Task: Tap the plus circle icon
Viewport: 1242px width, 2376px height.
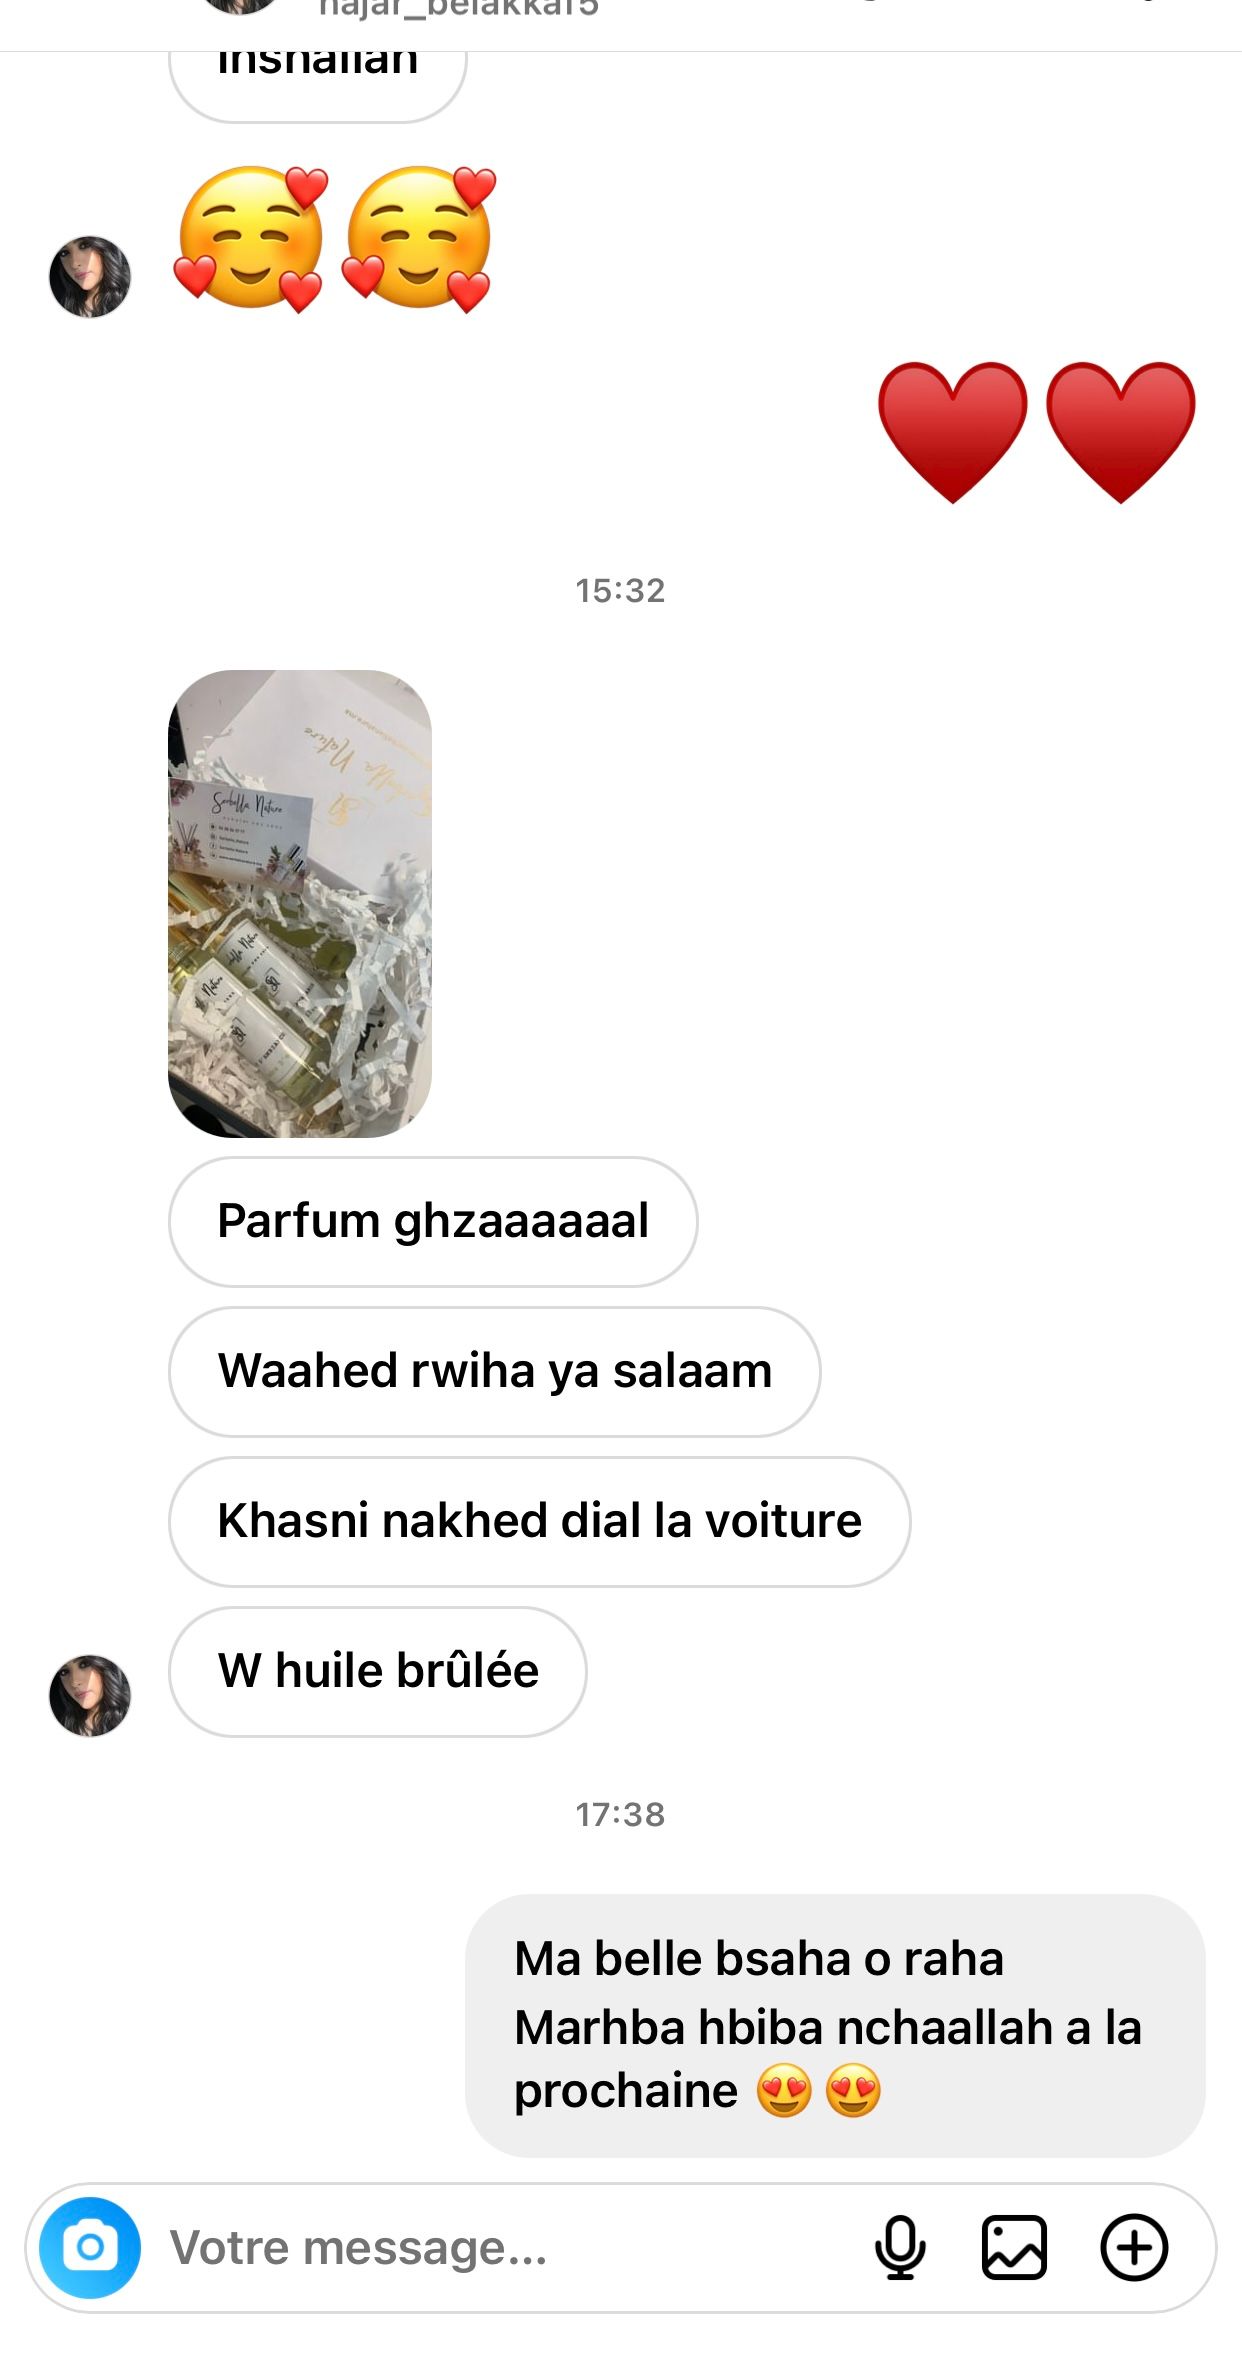Action: 1134,2247
